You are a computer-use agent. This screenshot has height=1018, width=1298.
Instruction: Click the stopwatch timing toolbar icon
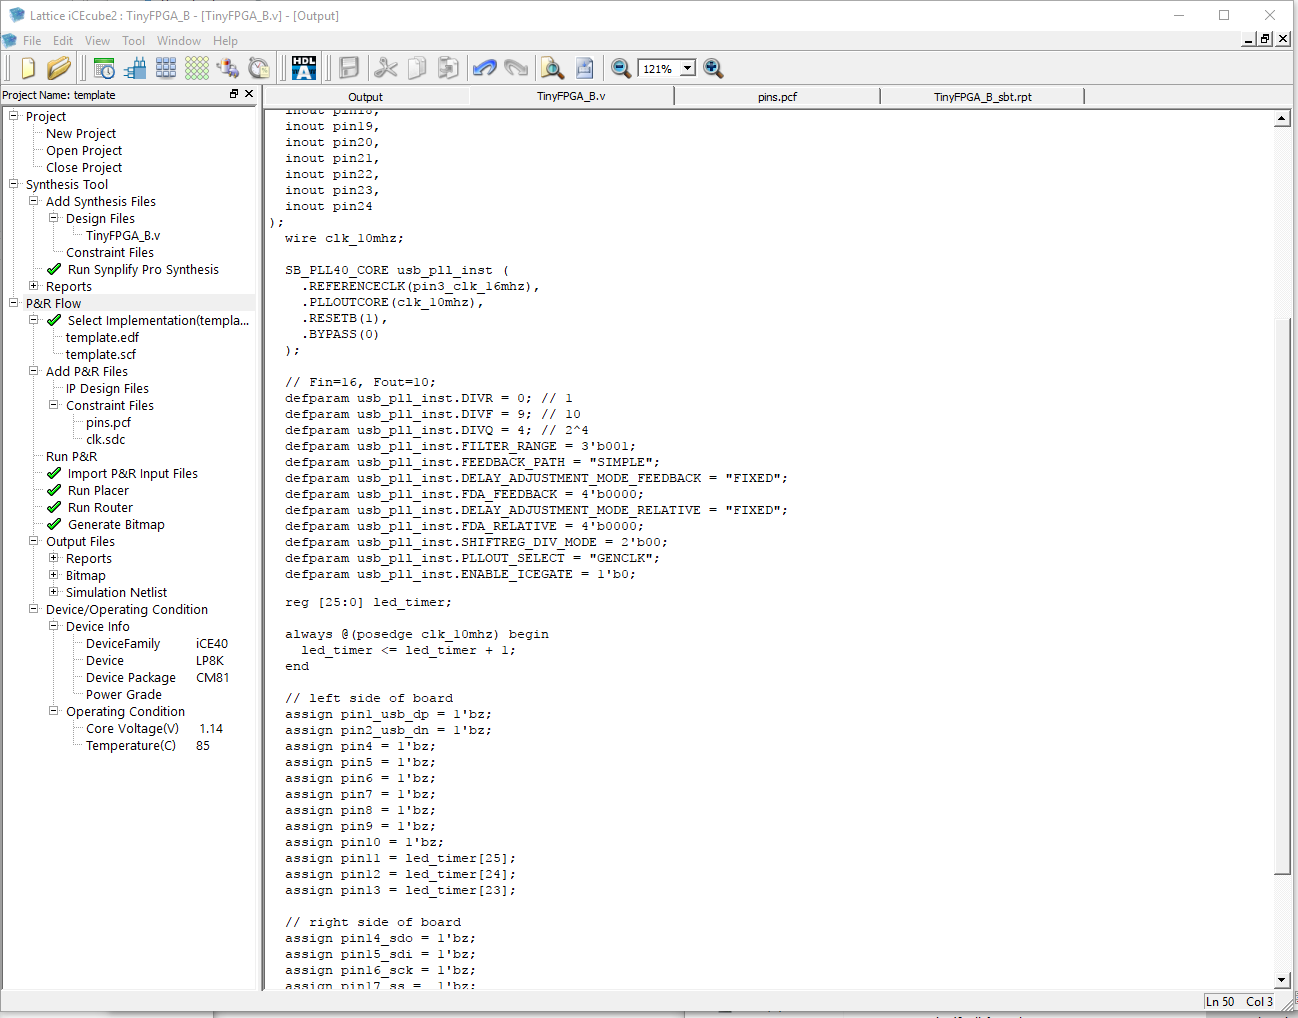[x=259, y=68]
